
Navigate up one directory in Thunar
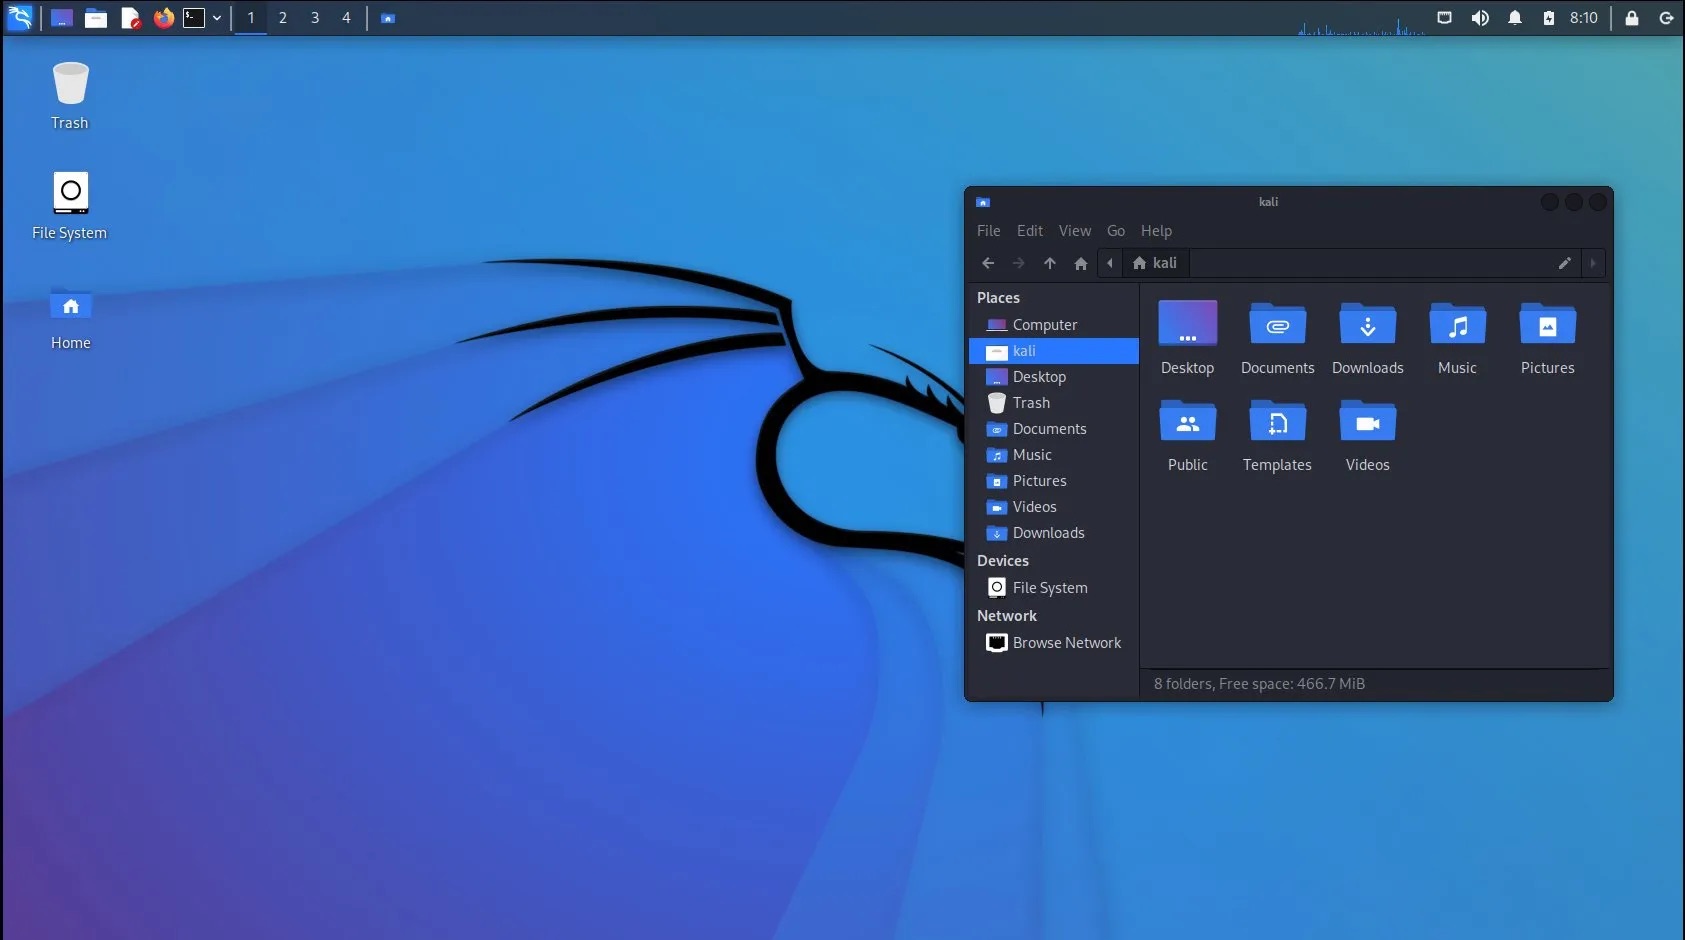click(x=1049, y=263)
